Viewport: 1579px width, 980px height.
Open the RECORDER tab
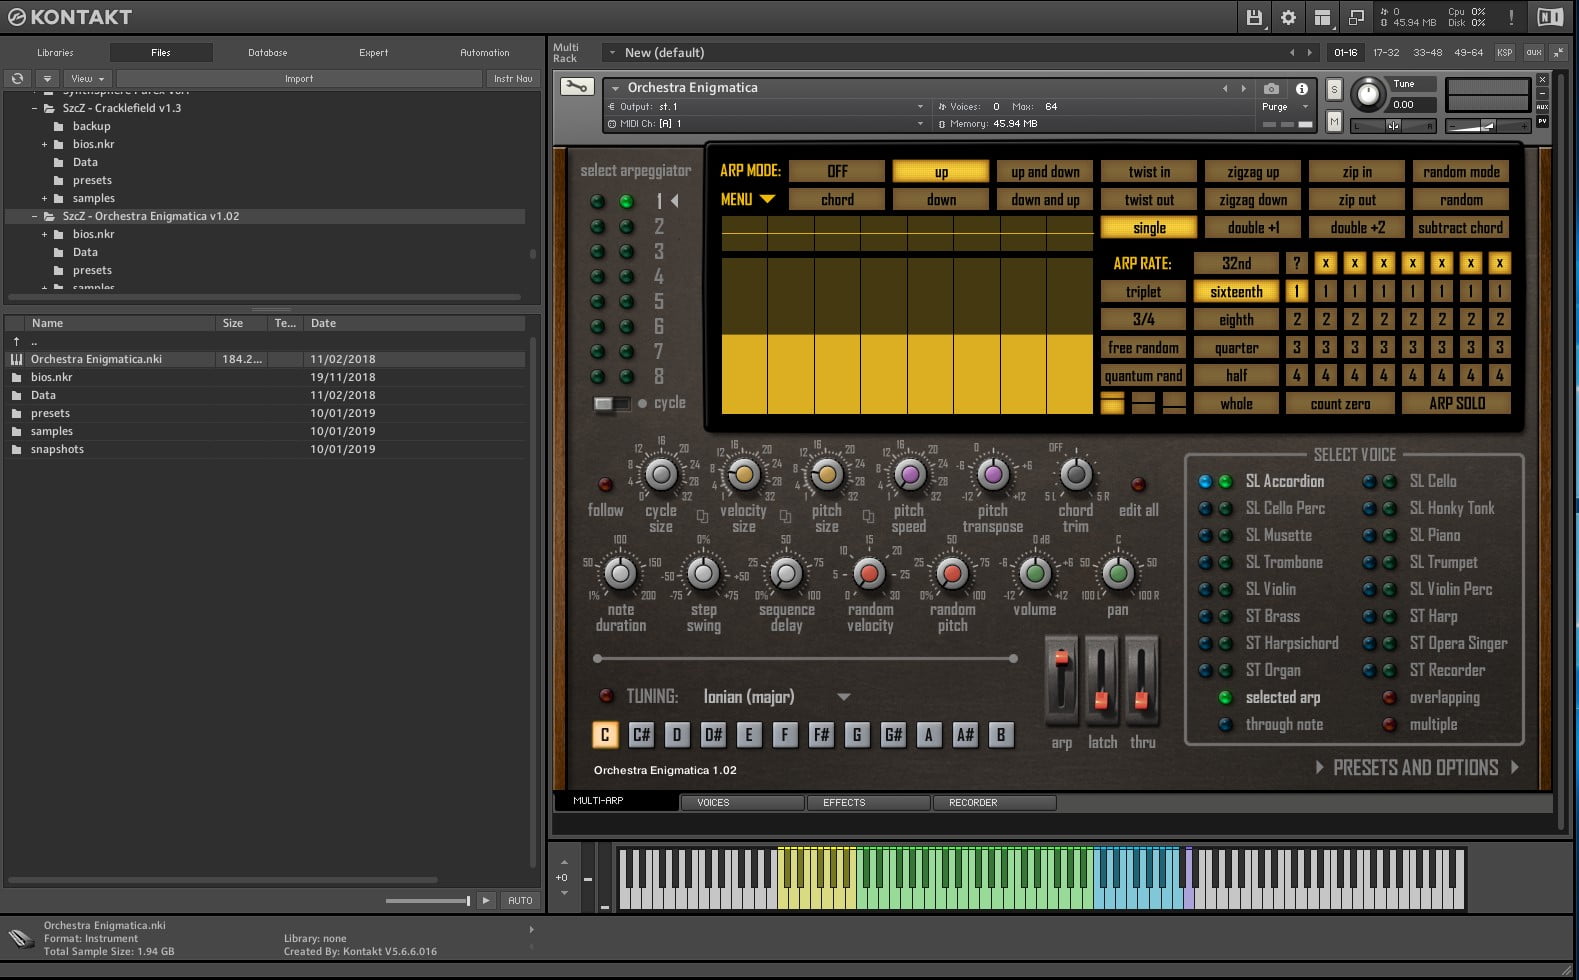[x=994, y=802]
